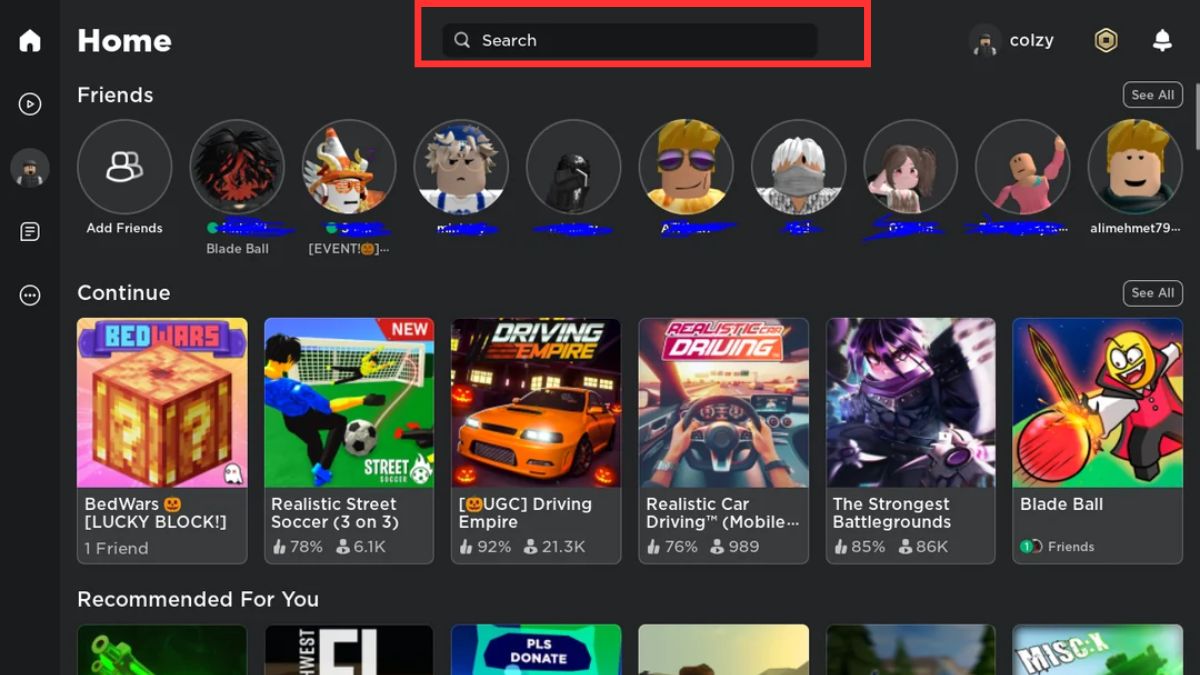Open the notifications bell

tap(1161, 40)
